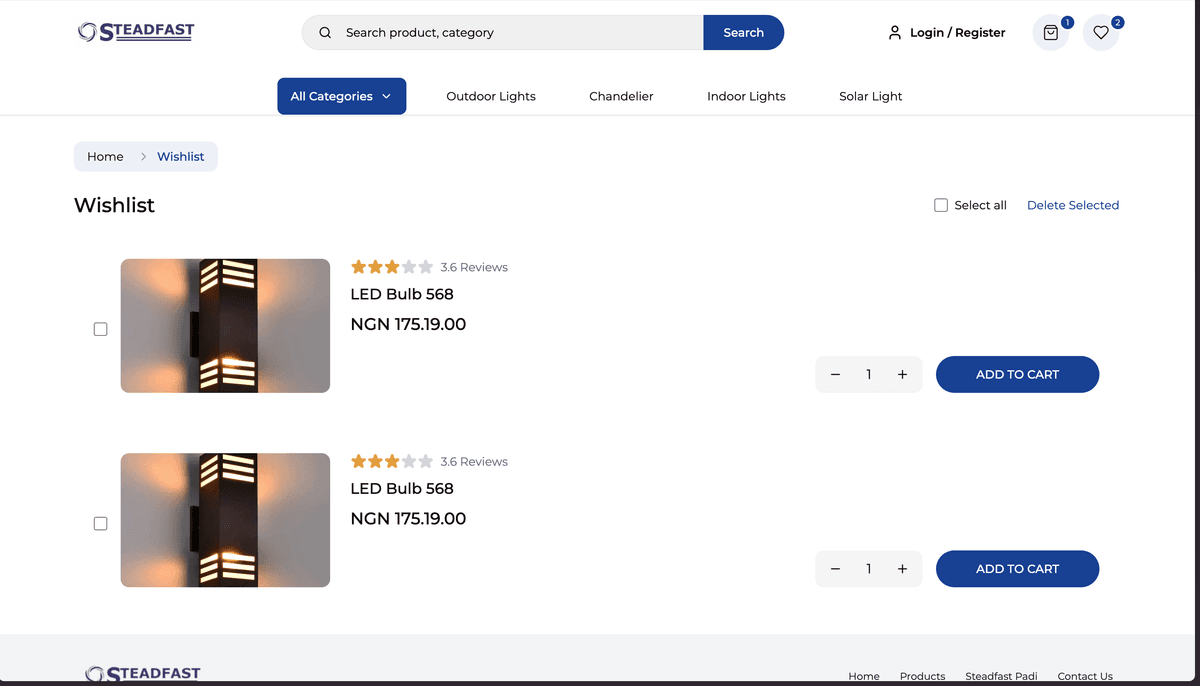Screen dimensions: 1200x686
Task: Click the search product input field
Action: [x=520, y=33]
